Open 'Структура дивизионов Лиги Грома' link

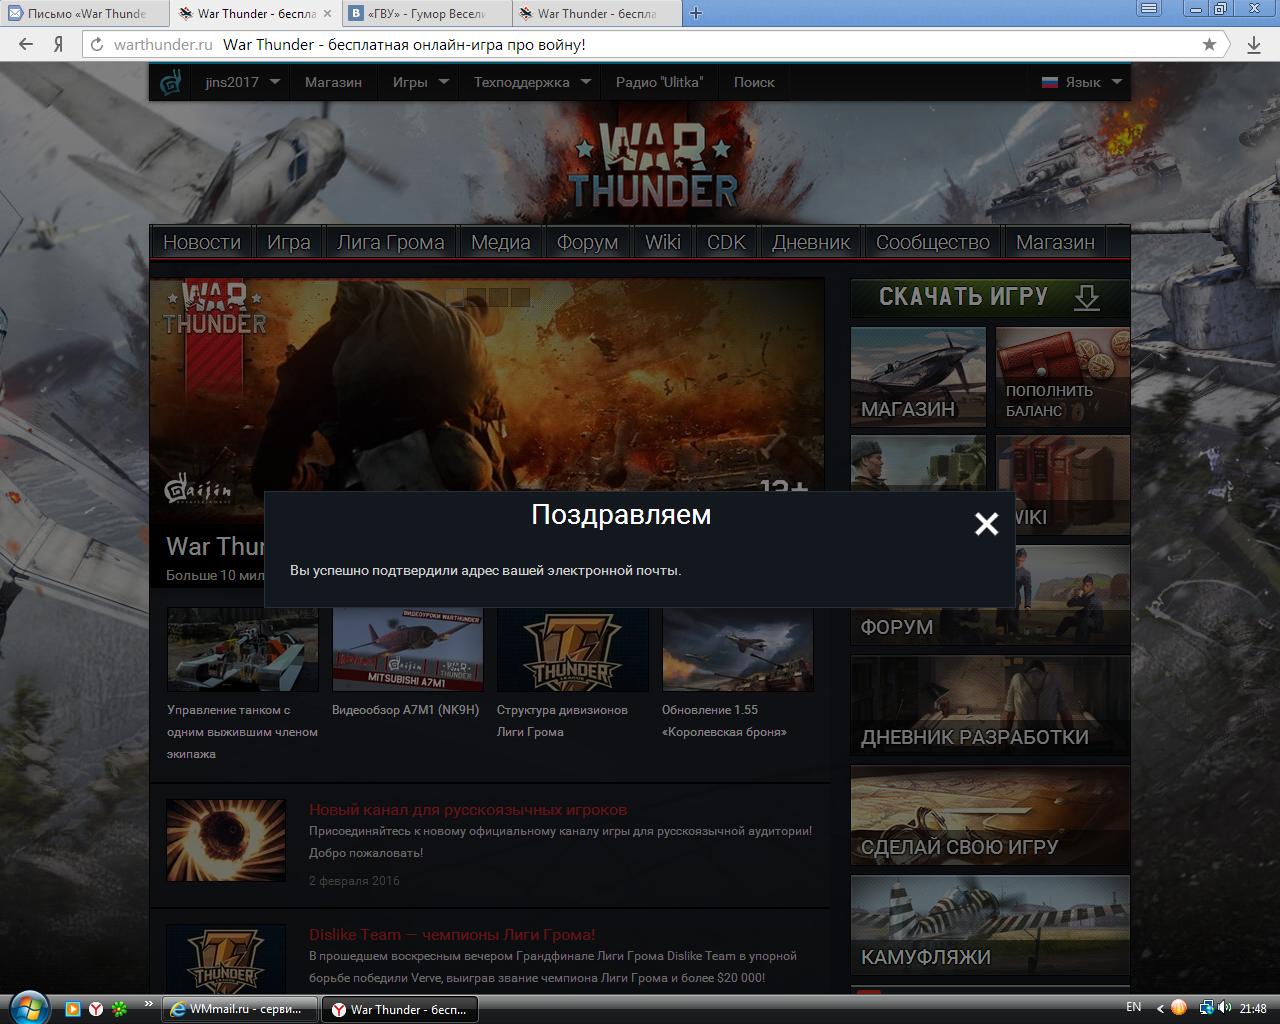coord(562,721)
